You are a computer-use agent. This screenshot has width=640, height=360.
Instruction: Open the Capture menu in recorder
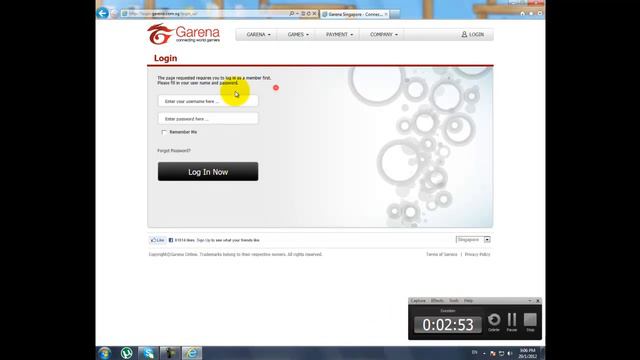418,300
